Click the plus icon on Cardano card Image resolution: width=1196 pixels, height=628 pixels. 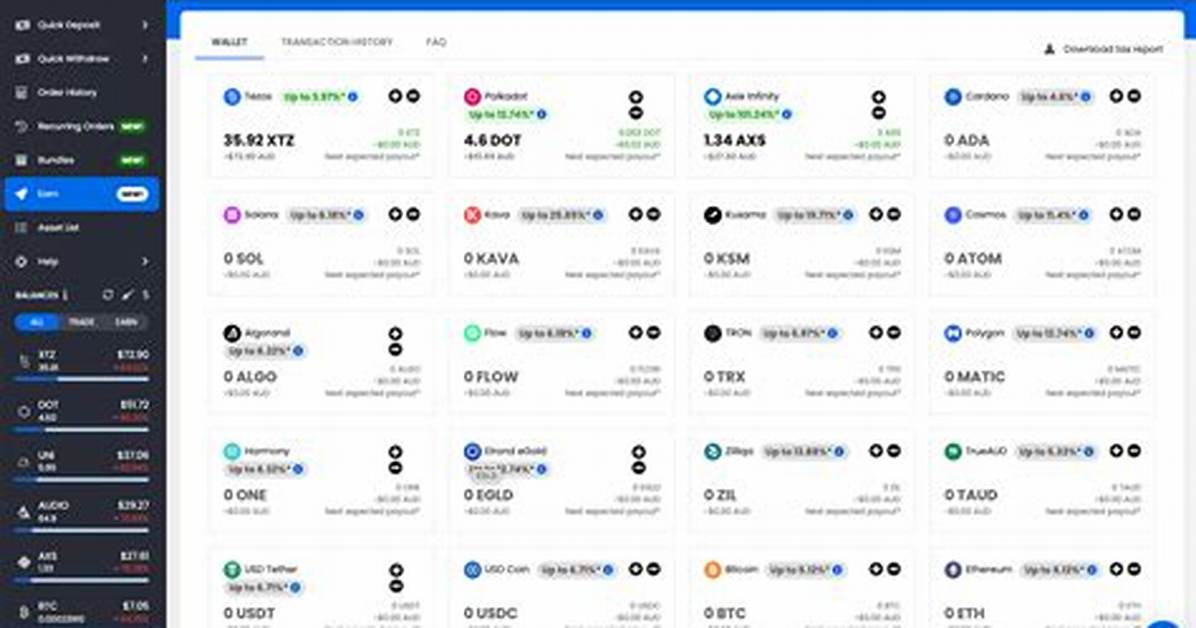coord(1116,96)
